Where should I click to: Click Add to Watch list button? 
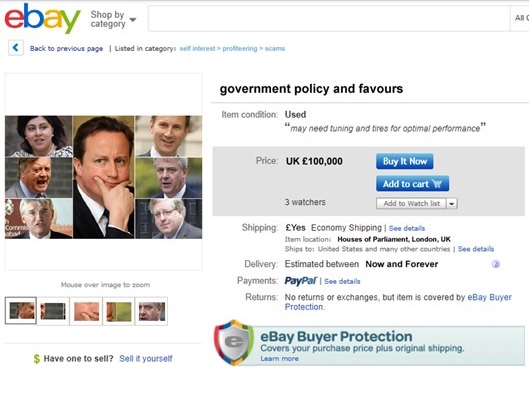click(411, 204)
